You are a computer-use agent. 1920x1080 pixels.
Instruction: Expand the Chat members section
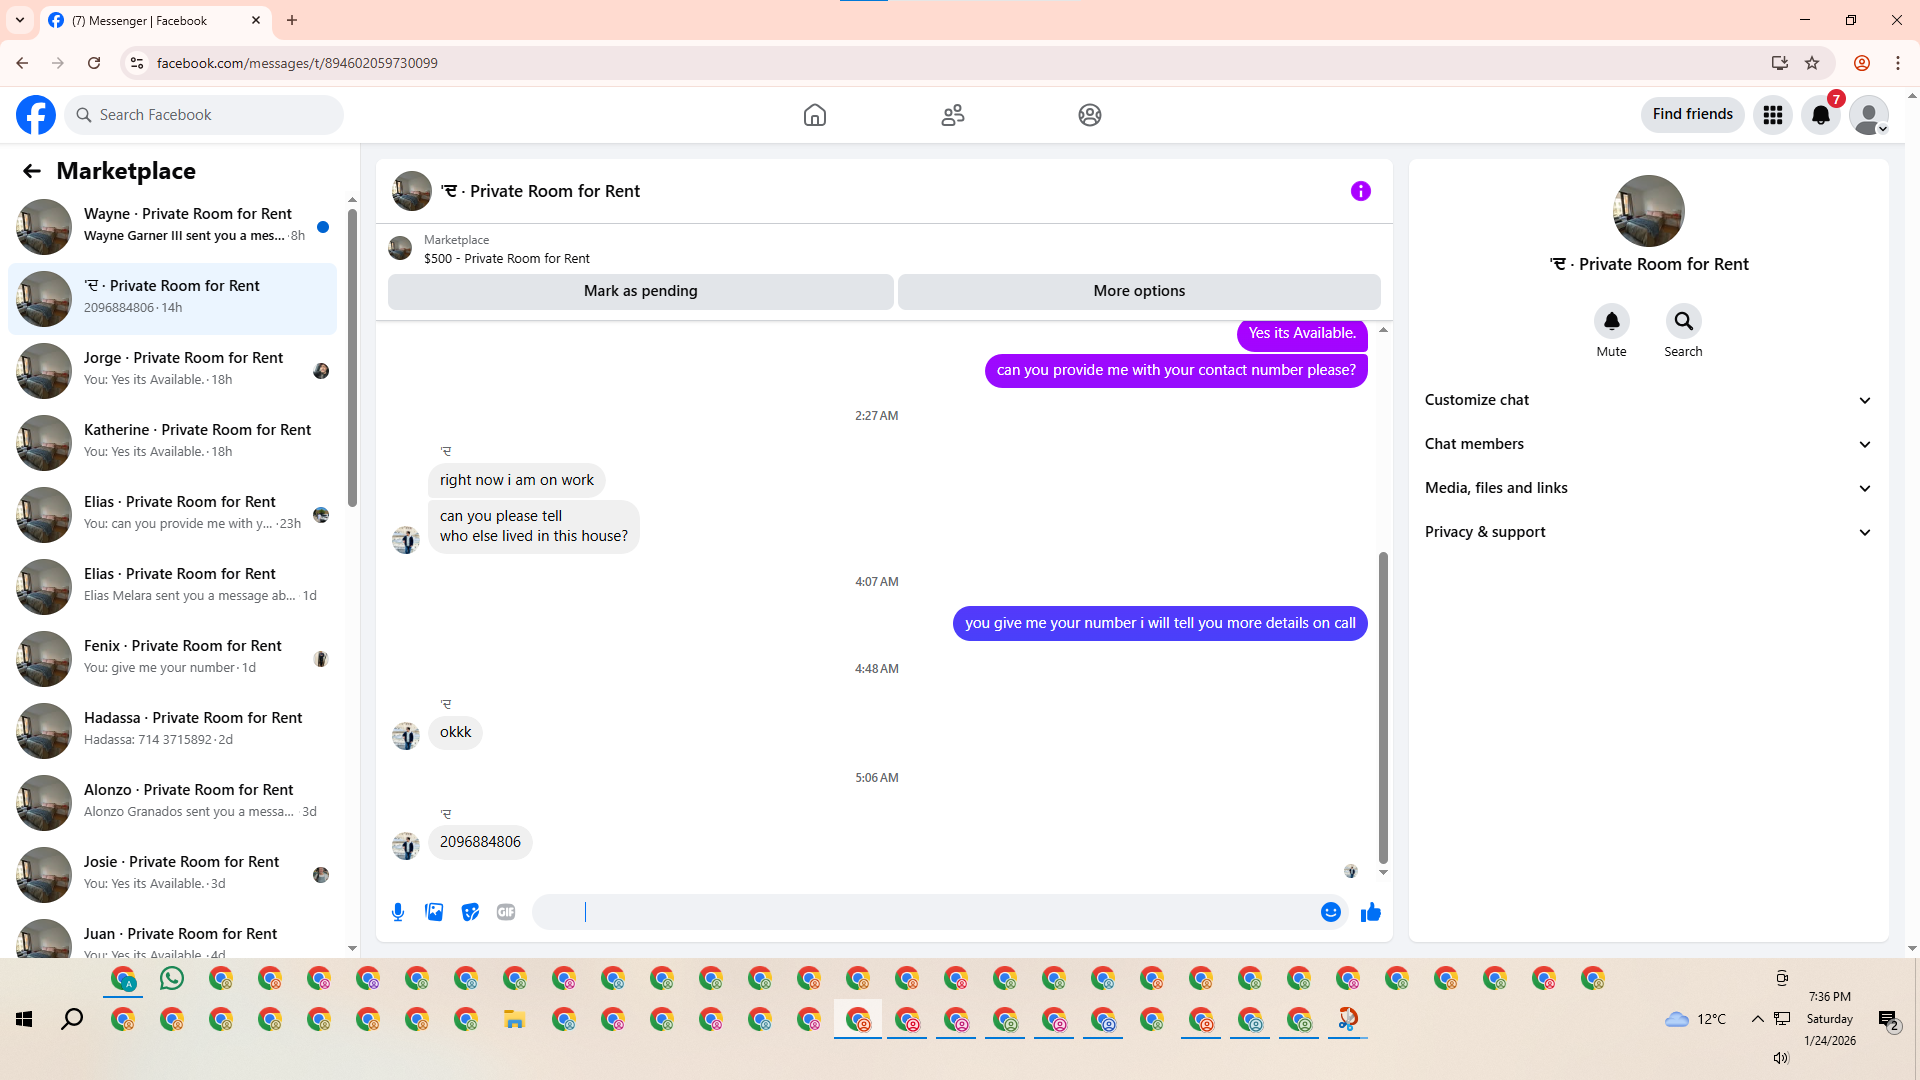(x=1647, y=444)
